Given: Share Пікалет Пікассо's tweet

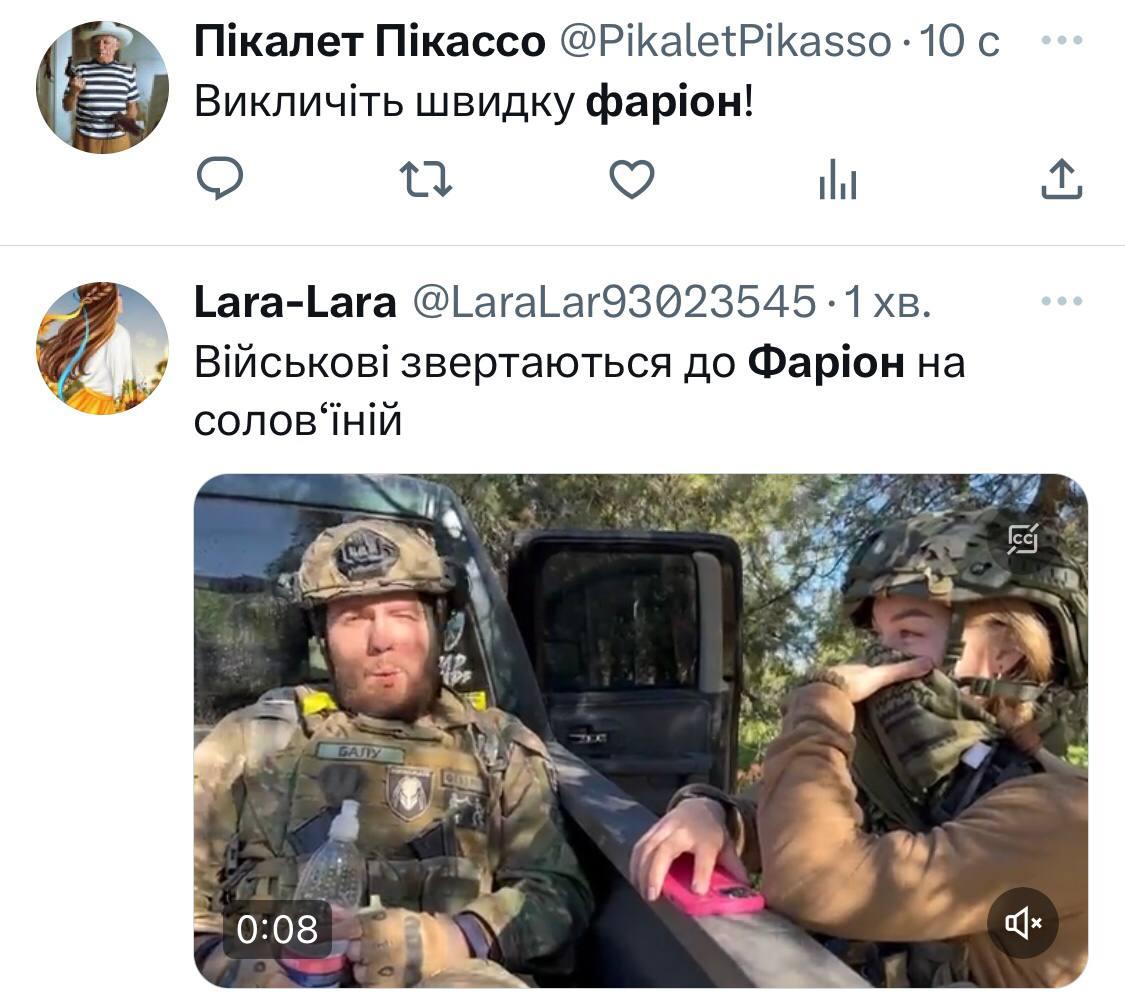Looking at the screenshot, I should pos(1062,179).
